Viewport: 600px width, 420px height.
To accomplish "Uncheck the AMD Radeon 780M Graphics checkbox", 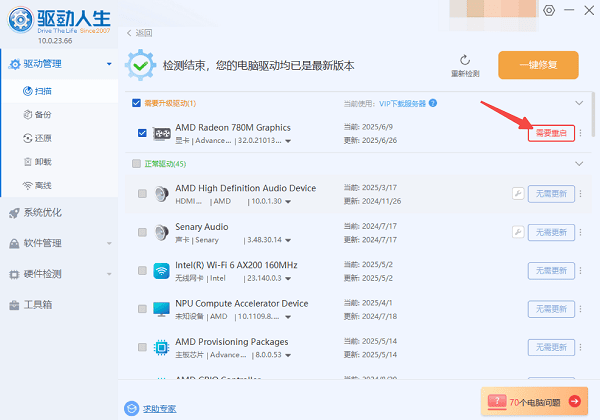I will point(142,133).
